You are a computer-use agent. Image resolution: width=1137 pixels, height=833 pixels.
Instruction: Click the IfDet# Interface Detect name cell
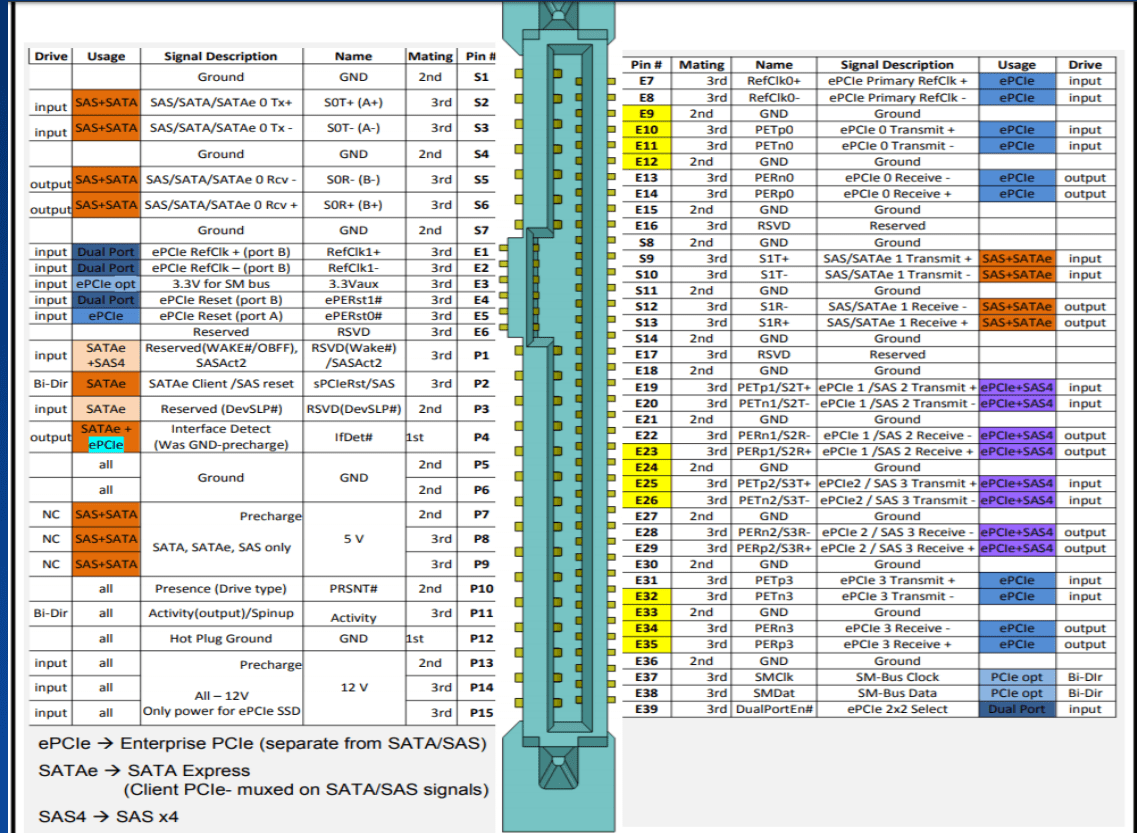tap(353, 437)
